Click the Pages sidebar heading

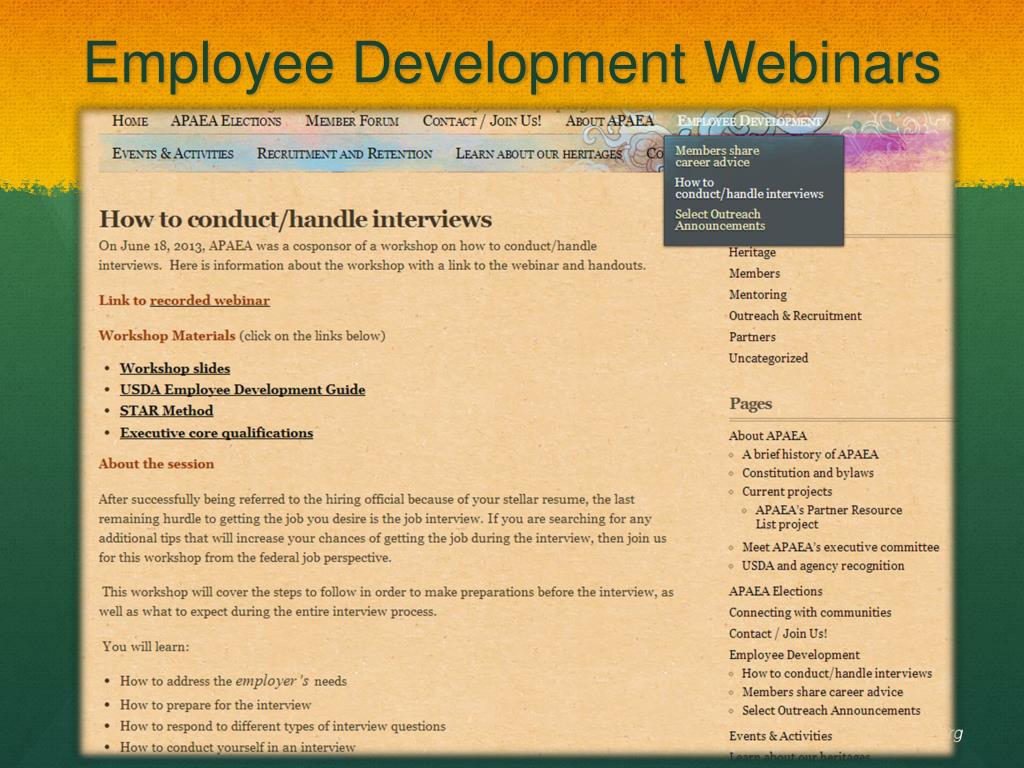[x=750, y=404]
